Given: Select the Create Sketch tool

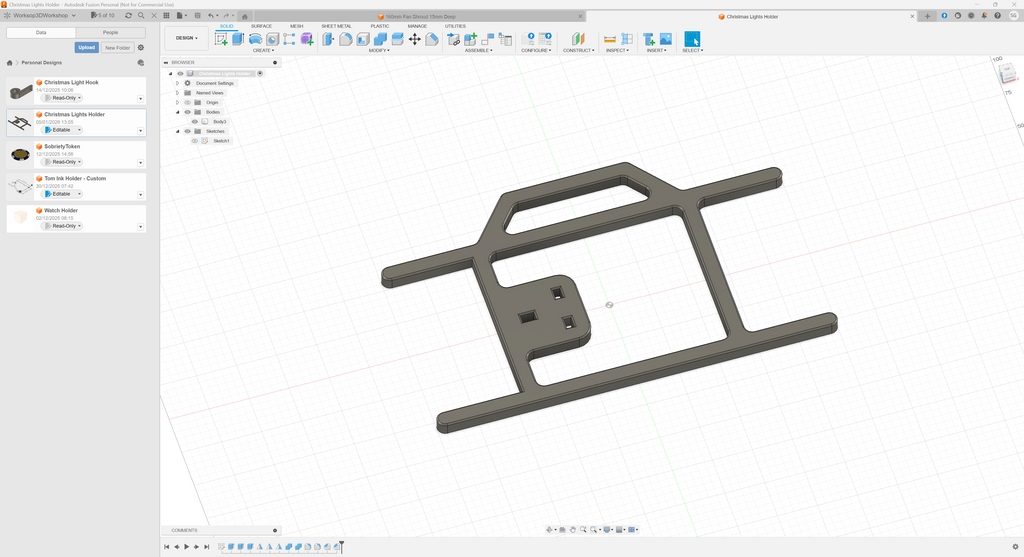Looking at the screenshot, I should 221,39.
